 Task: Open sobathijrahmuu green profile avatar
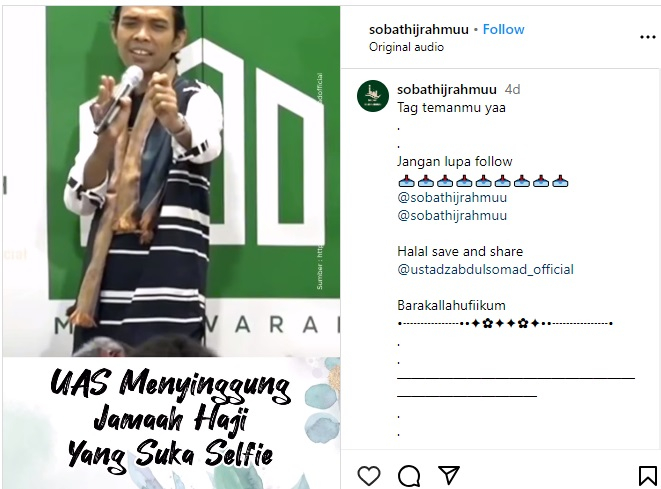373,96
